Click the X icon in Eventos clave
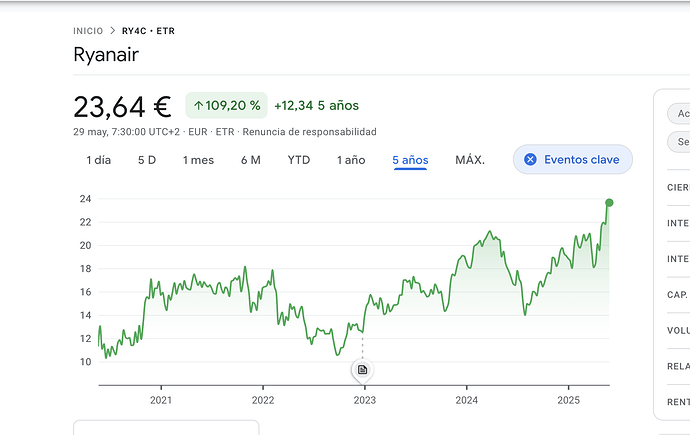This screenshot has width=690, height=435. (x=530, y=160)
